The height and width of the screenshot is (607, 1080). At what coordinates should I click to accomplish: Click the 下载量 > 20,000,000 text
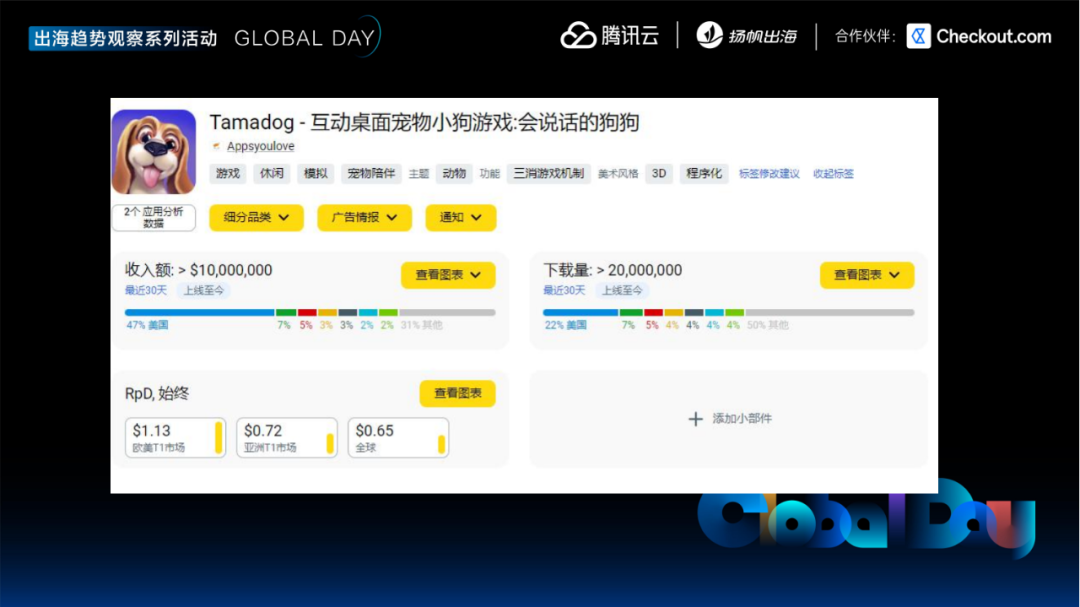[612, 270]
